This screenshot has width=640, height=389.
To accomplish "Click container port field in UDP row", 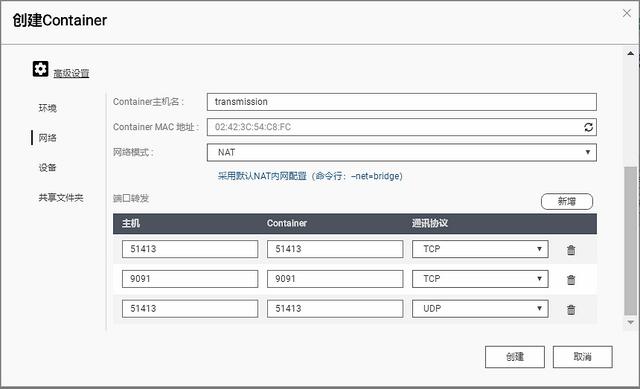I will click(335, 309).
